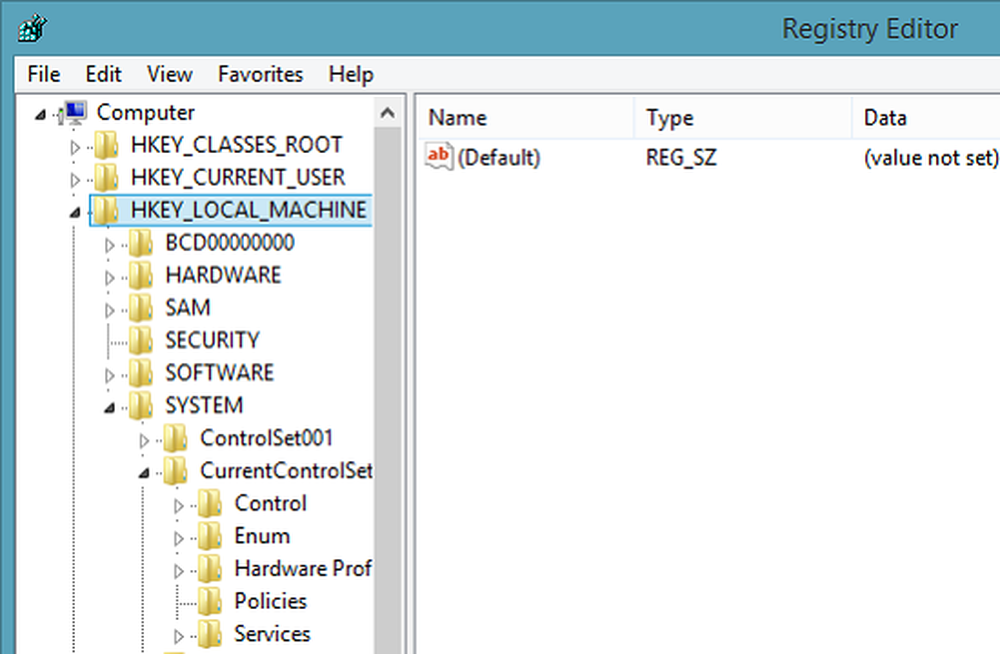Expand the HKEY_CLASSES_ROOT tree node
Image resolution: width=1000 pixels, height=654 pixels.
coord(75,147)
